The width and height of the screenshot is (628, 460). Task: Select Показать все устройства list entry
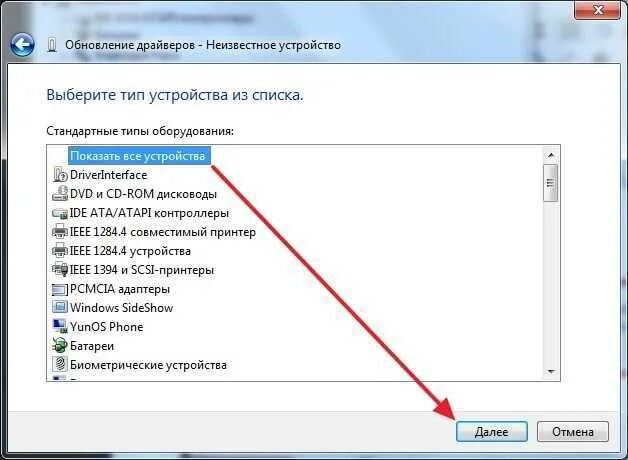139,156
